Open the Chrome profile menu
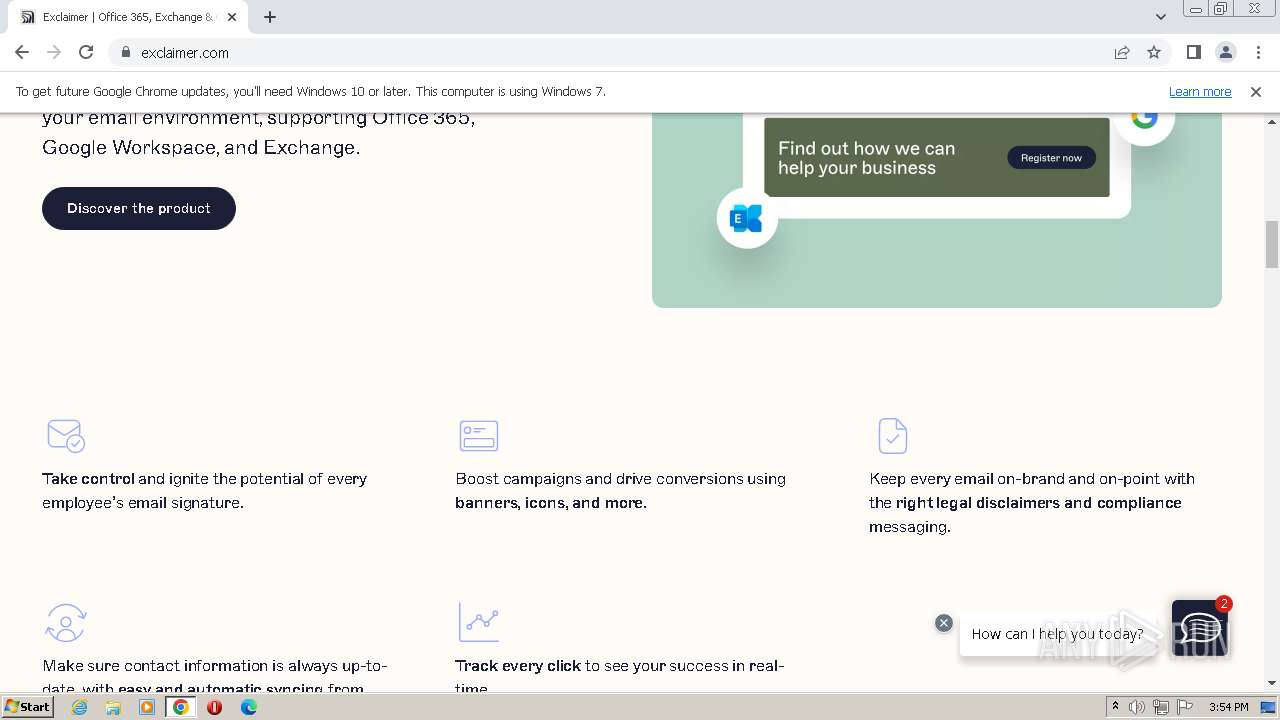This screenshot has height=720, width=1280. click(x=1225, y=52)
